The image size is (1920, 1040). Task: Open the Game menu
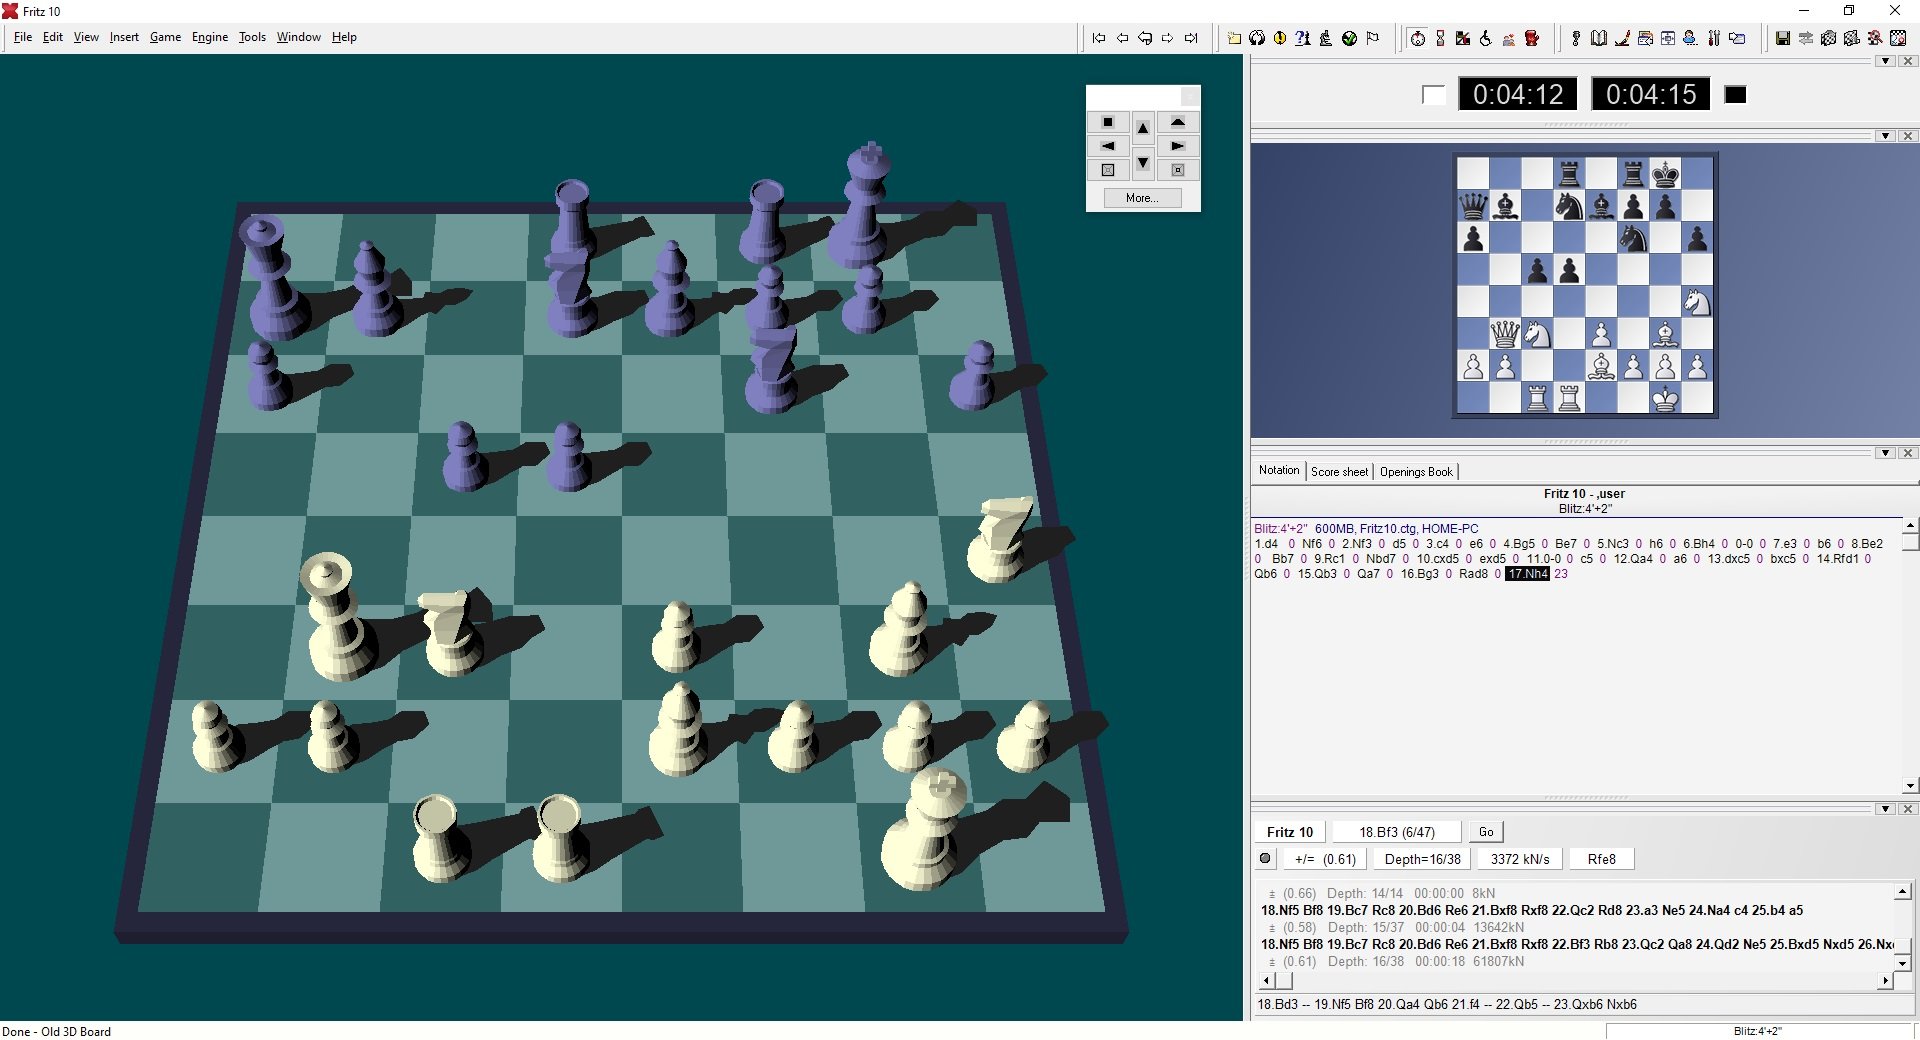coord(165,37)
